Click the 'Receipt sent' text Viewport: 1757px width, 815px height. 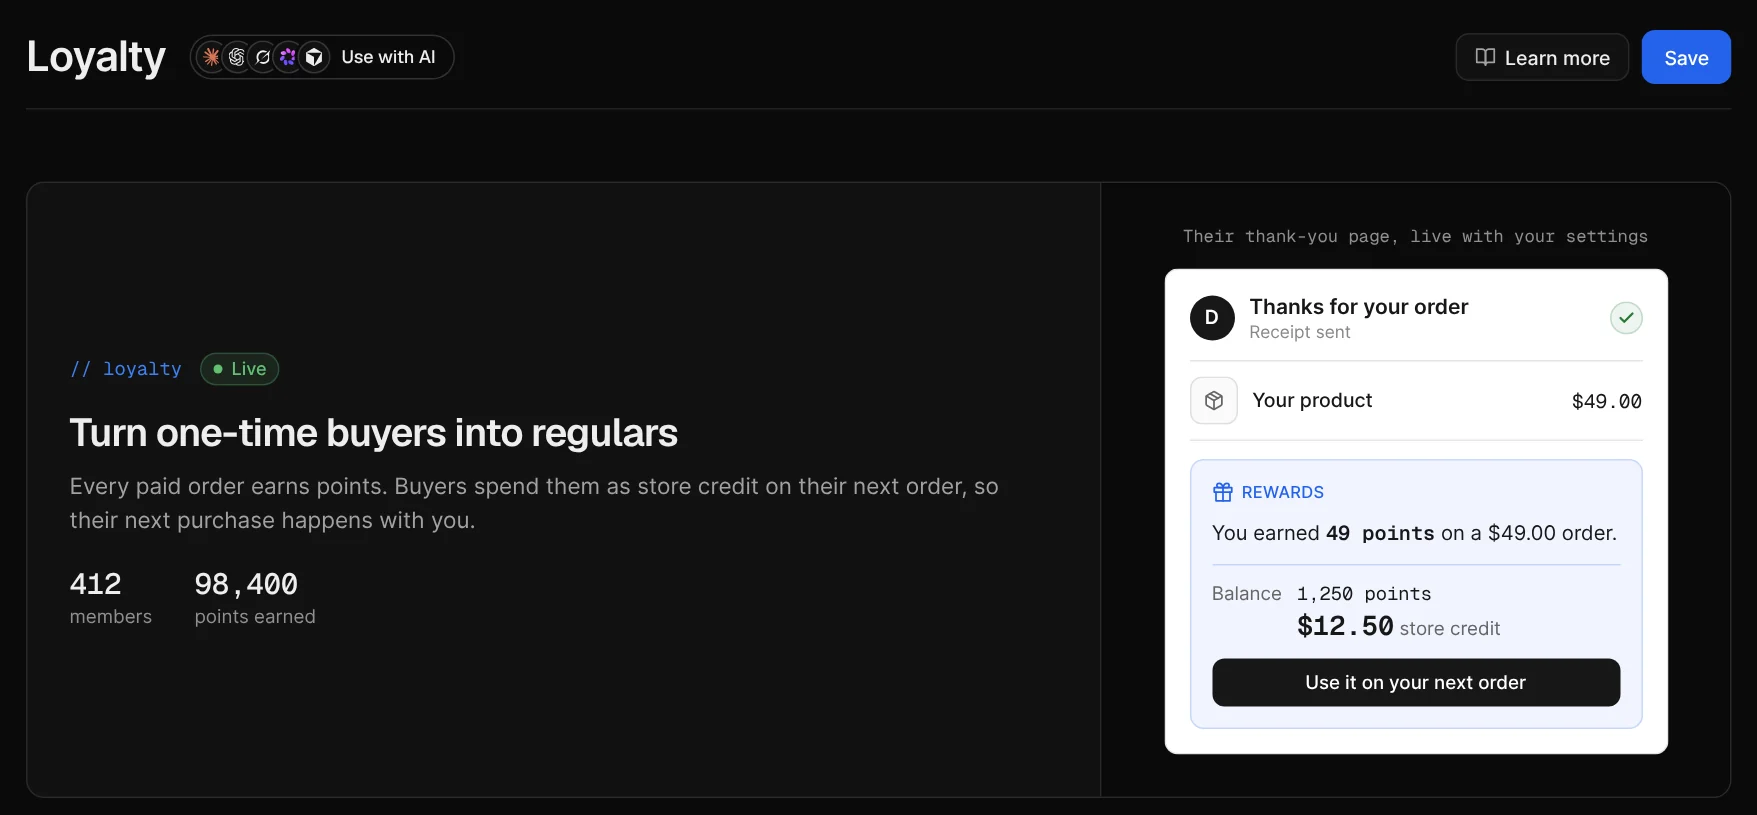coord(1300,332)
